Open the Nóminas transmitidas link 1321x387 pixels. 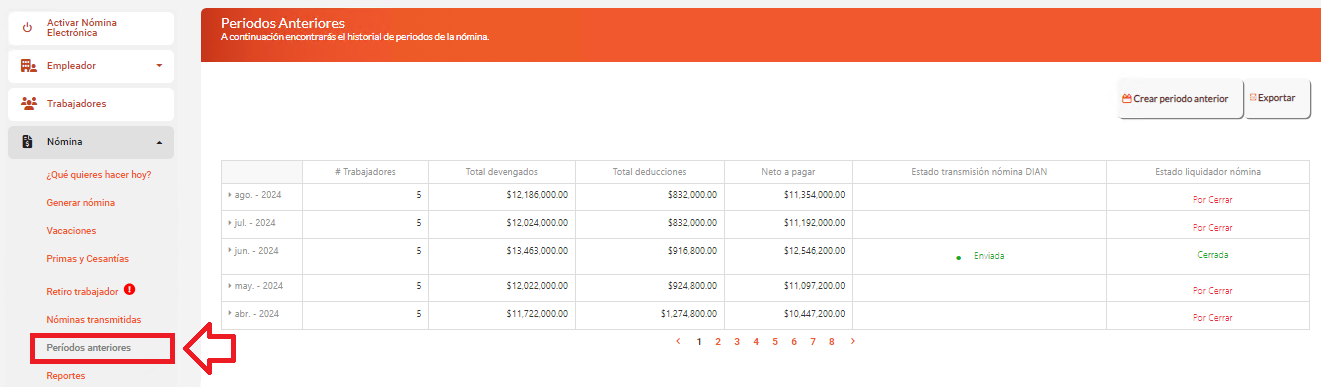[94, 320]
